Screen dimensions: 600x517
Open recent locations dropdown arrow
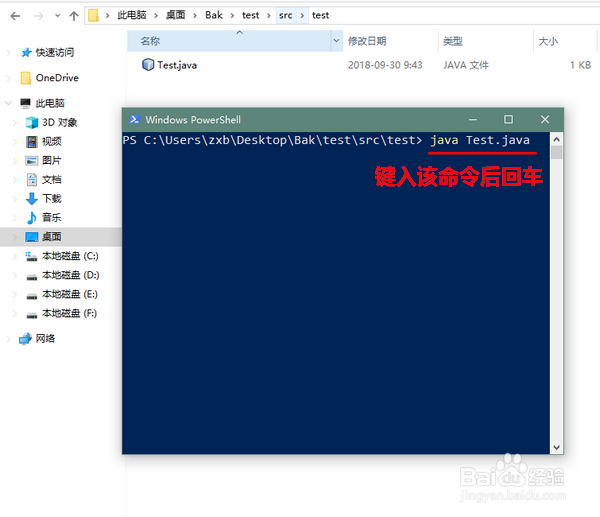[57, 16]
